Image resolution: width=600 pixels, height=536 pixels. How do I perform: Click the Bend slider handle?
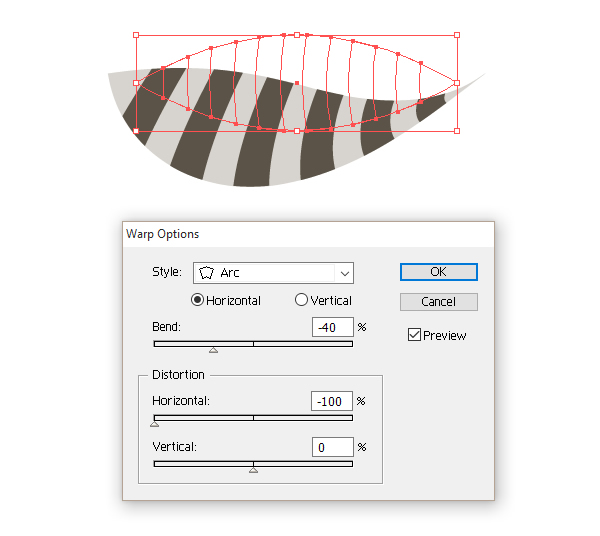pyautogui.click(x=213, y=350)
